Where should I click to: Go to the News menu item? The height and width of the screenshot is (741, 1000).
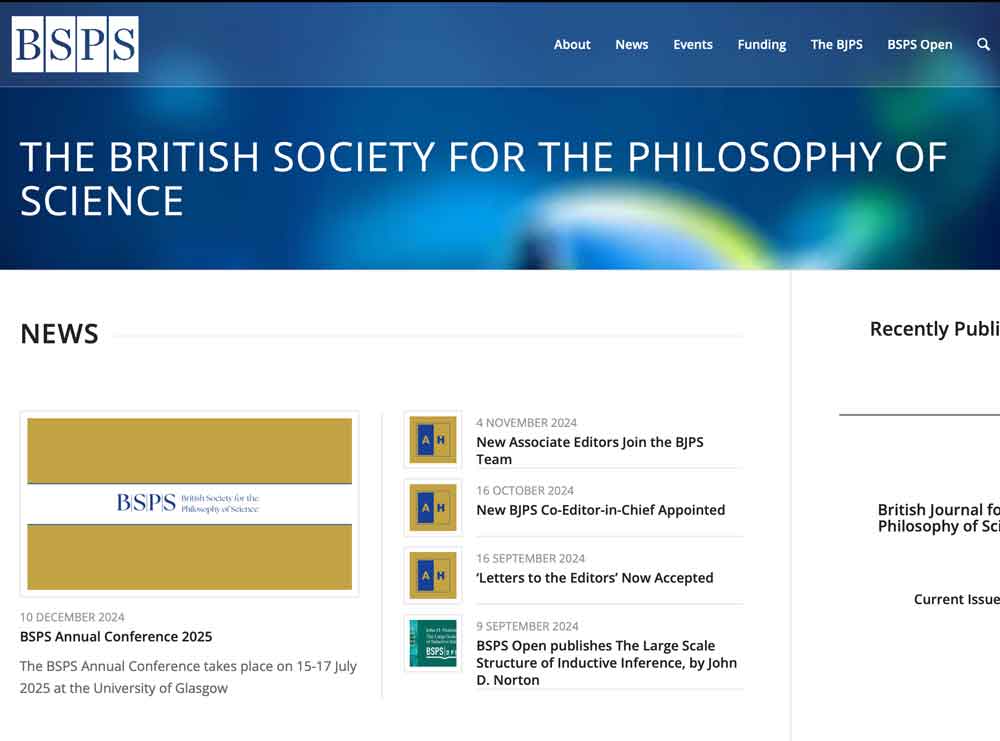[x=631, y=44]
